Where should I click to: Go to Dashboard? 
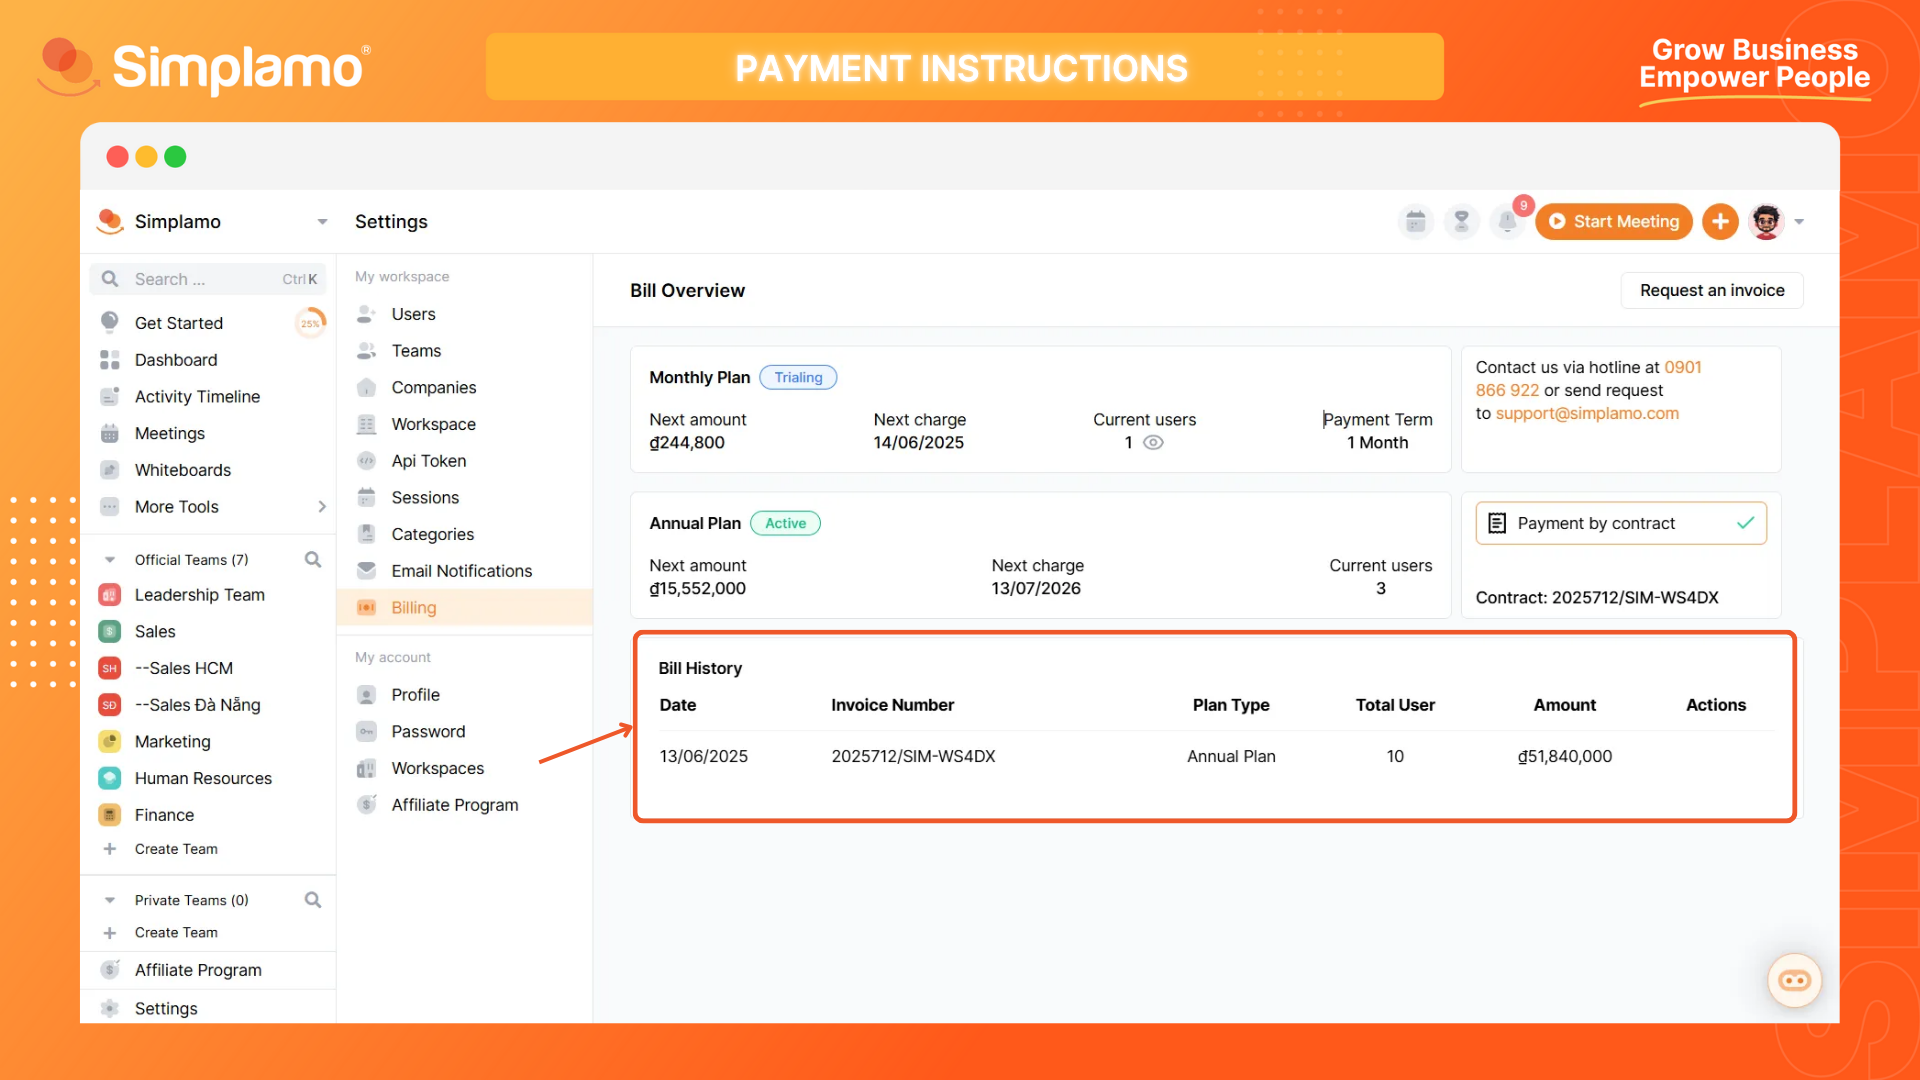[176, 360]
